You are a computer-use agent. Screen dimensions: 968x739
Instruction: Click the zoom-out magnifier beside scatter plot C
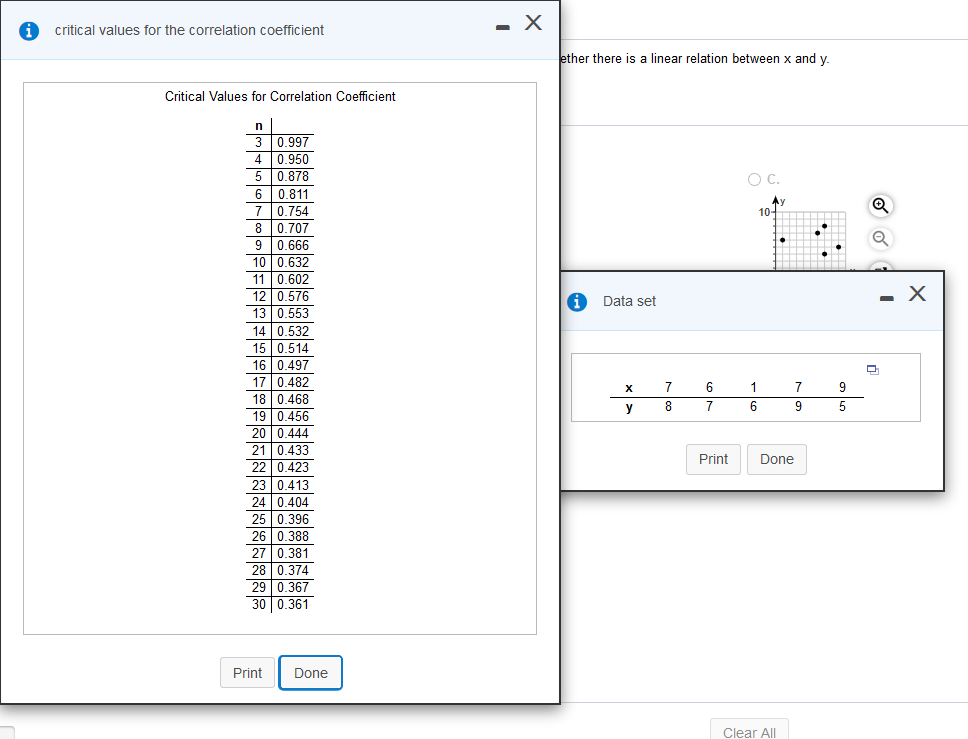[x=879, y=238]
